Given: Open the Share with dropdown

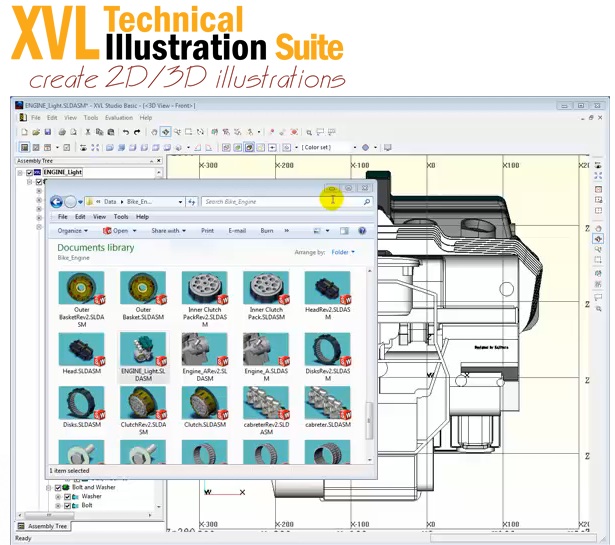Looking at the screenshot, I should pyautogui.click(x=169, y=231).
